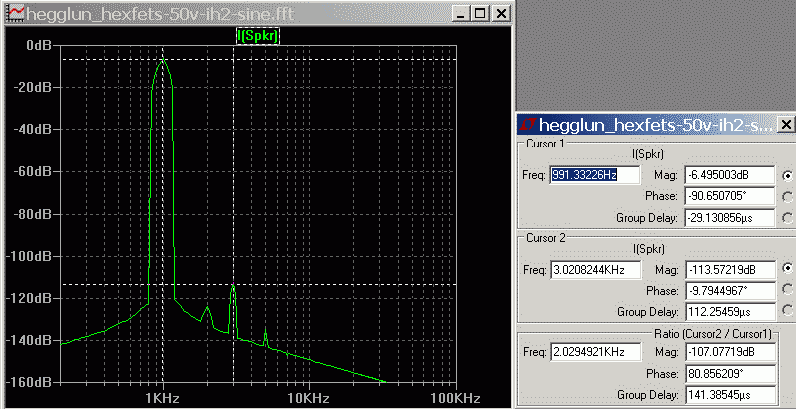This screenshot has height=409, width=796.
Task: Click Cursor 2 Phase field -9.7944967°
Action: pos(731,291)
